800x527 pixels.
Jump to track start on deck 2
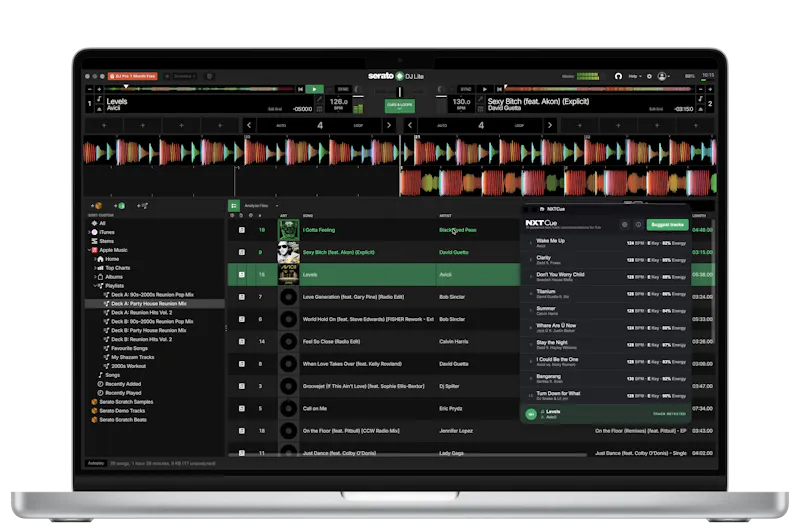tap(499, 89)
